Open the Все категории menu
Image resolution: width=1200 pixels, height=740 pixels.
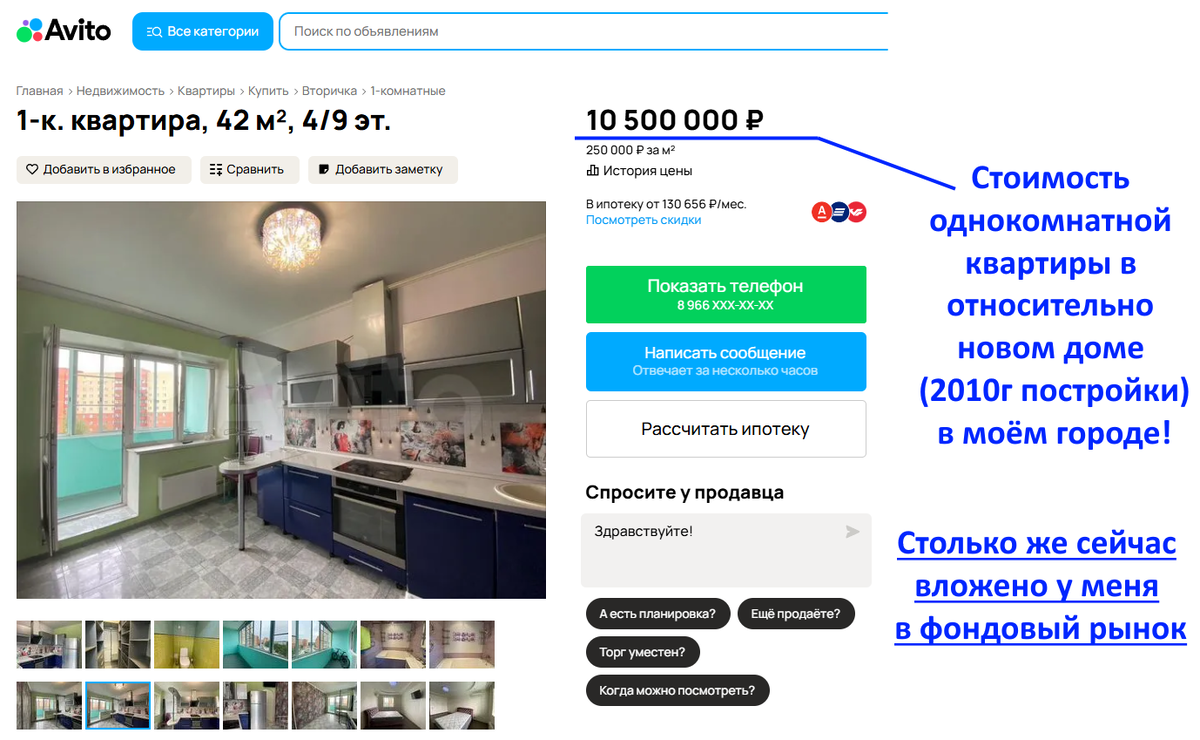pos(202,31)
